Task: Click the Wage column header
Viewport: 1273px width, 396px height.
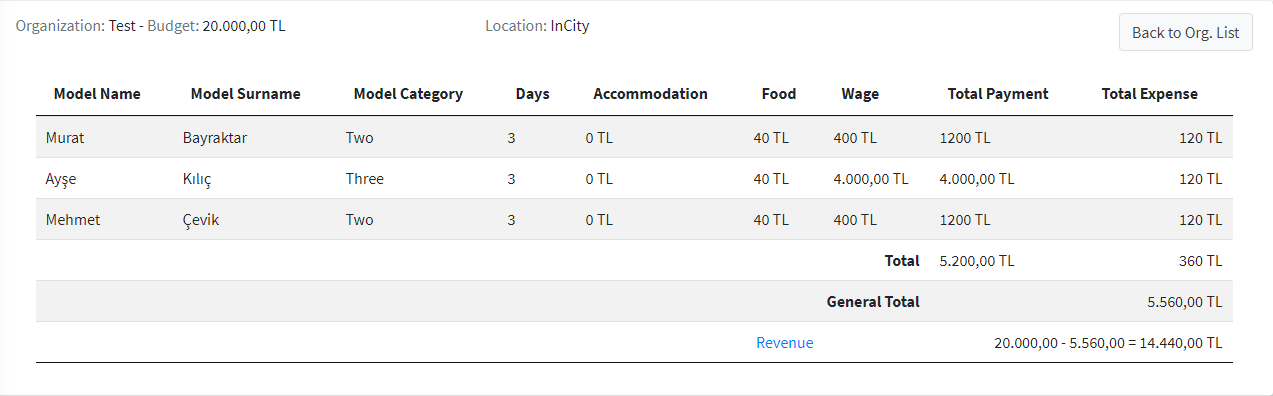Action: click(x=860, y=94)
